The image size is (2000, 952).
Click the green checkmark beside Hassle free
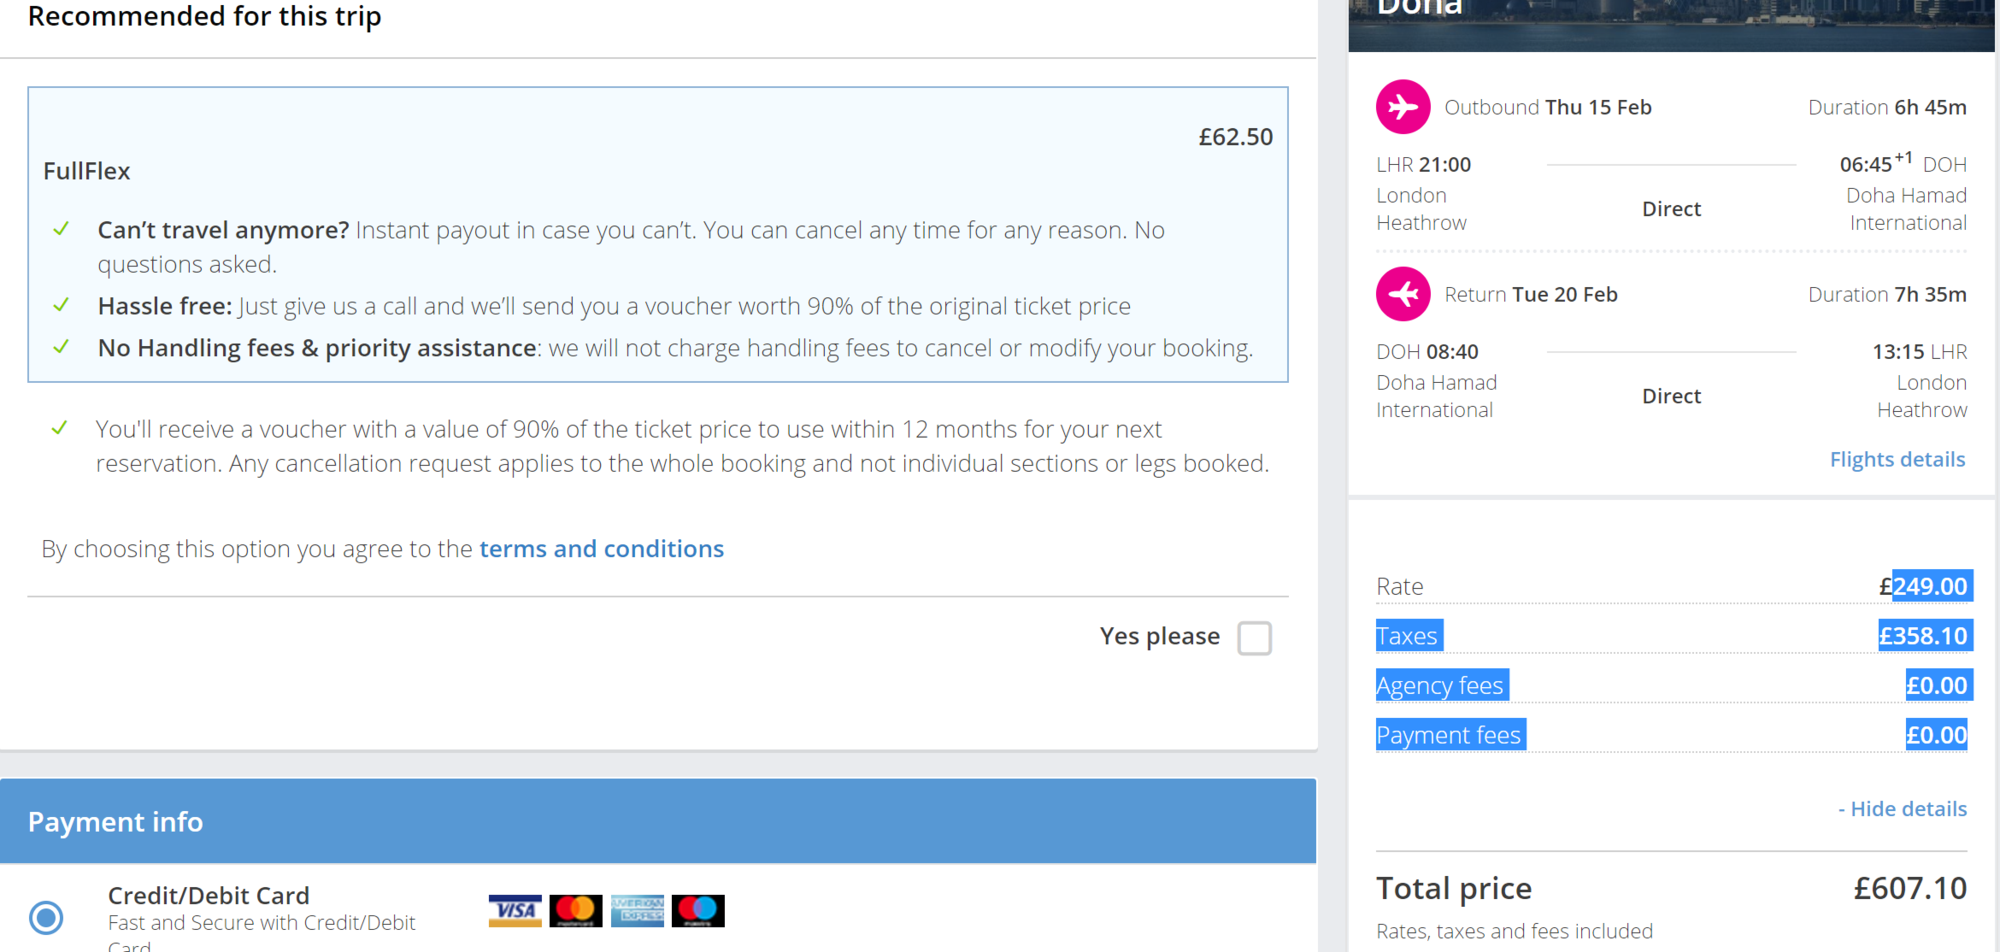tap(62, 305)
